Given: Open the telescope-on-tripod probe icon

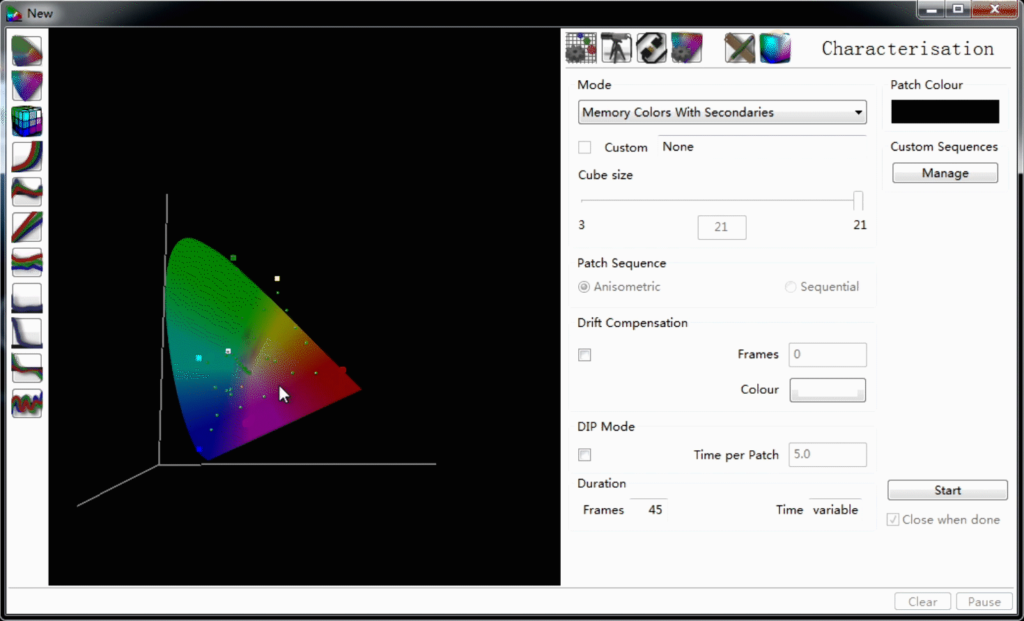Looking at the screenshot, I should [616, 48].
